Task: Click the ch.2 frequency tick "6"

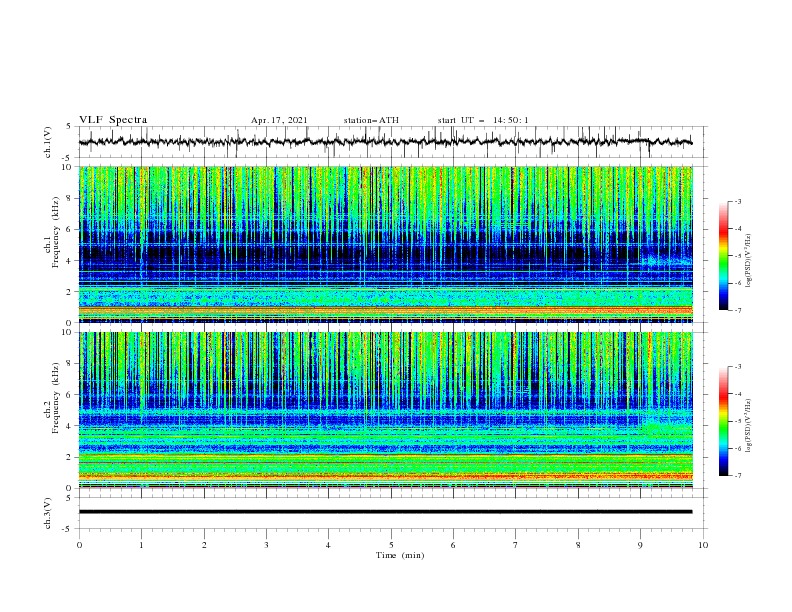Action: pyautogui.click(x=70, y=395)
